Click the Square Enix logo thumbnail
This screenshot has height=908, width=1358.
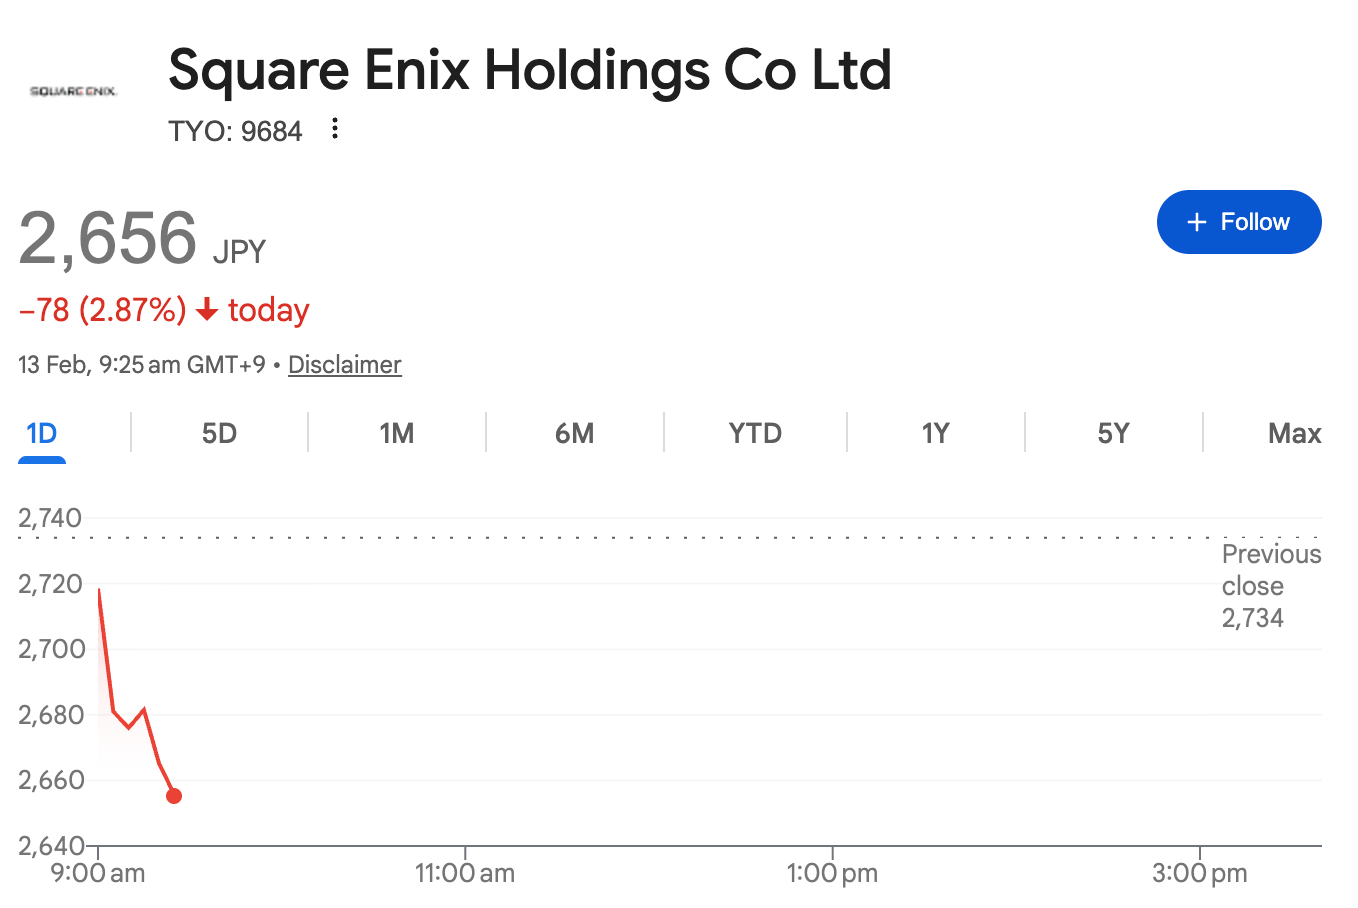click(74, 91)
